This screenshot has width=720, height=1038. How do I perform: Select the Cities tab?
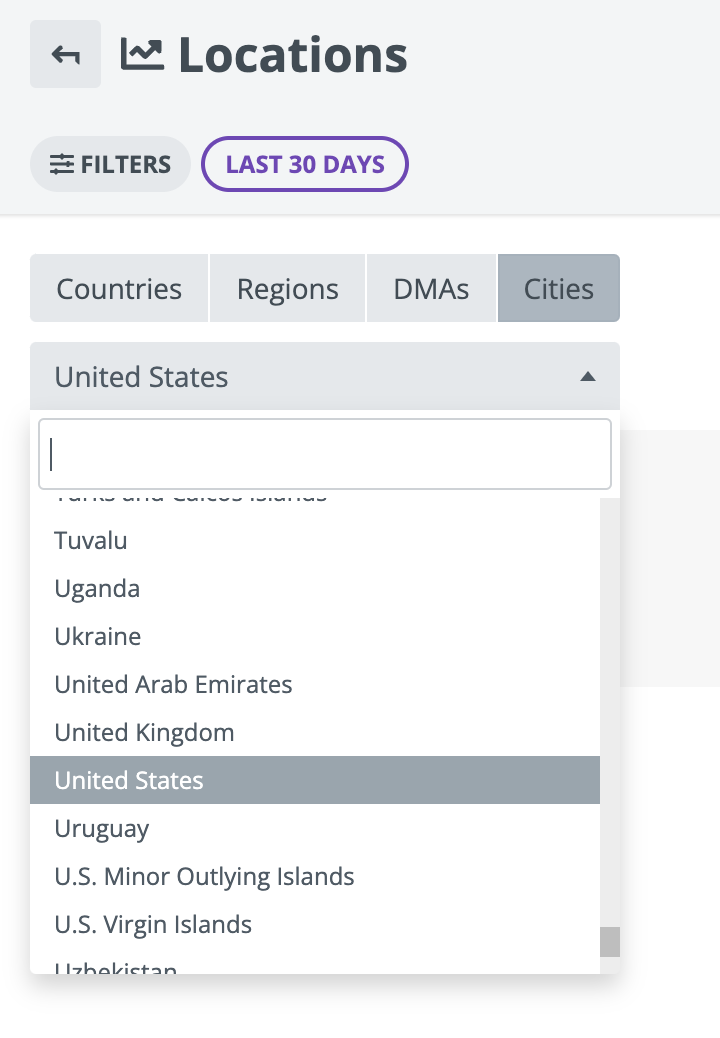point(558,289)
